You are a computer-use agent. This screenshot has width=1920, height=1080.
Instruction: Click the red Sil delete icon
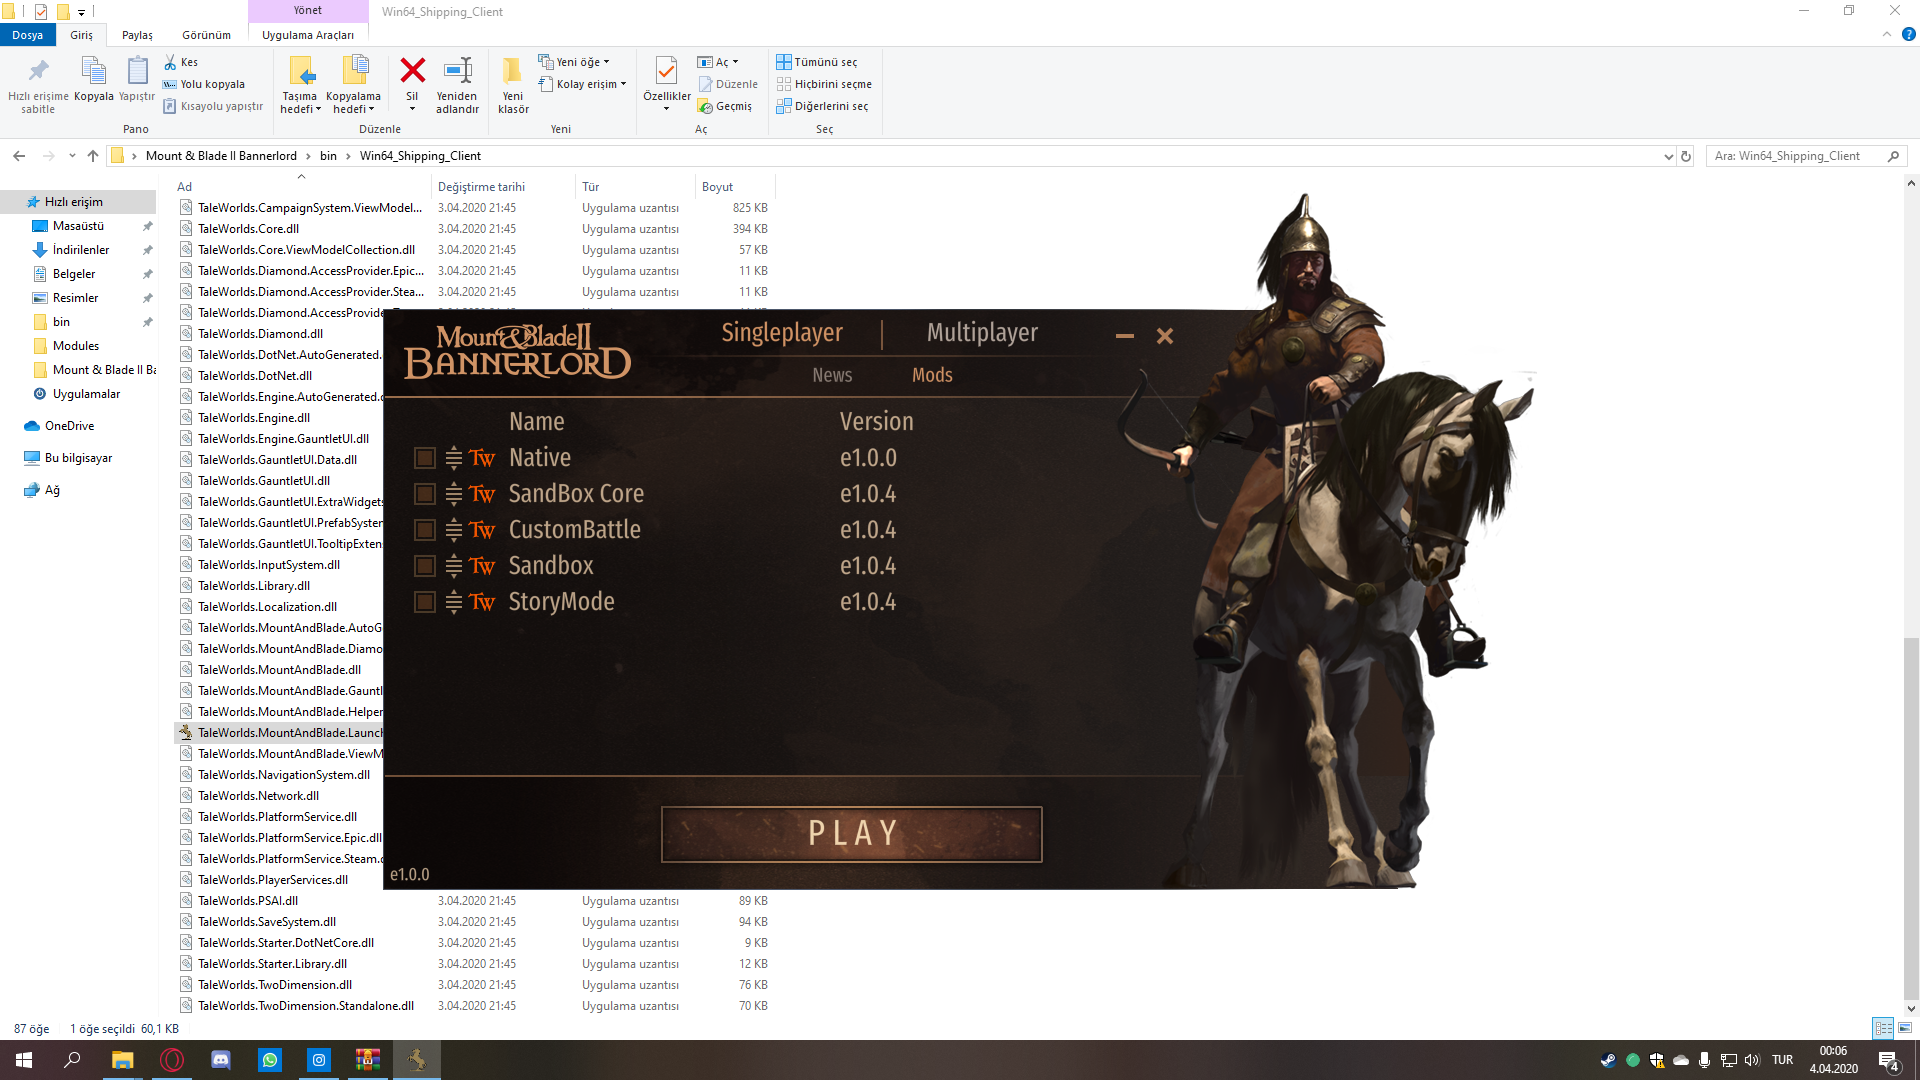tap(412, 70)
